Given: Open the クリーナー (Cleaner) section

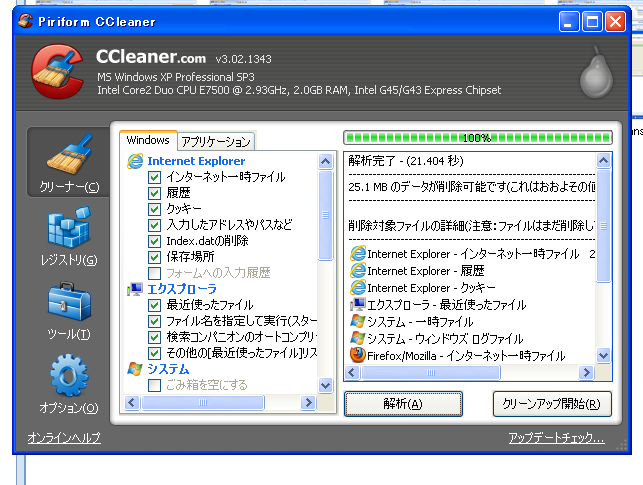Looking at the screenshot, I should [69, 163].
